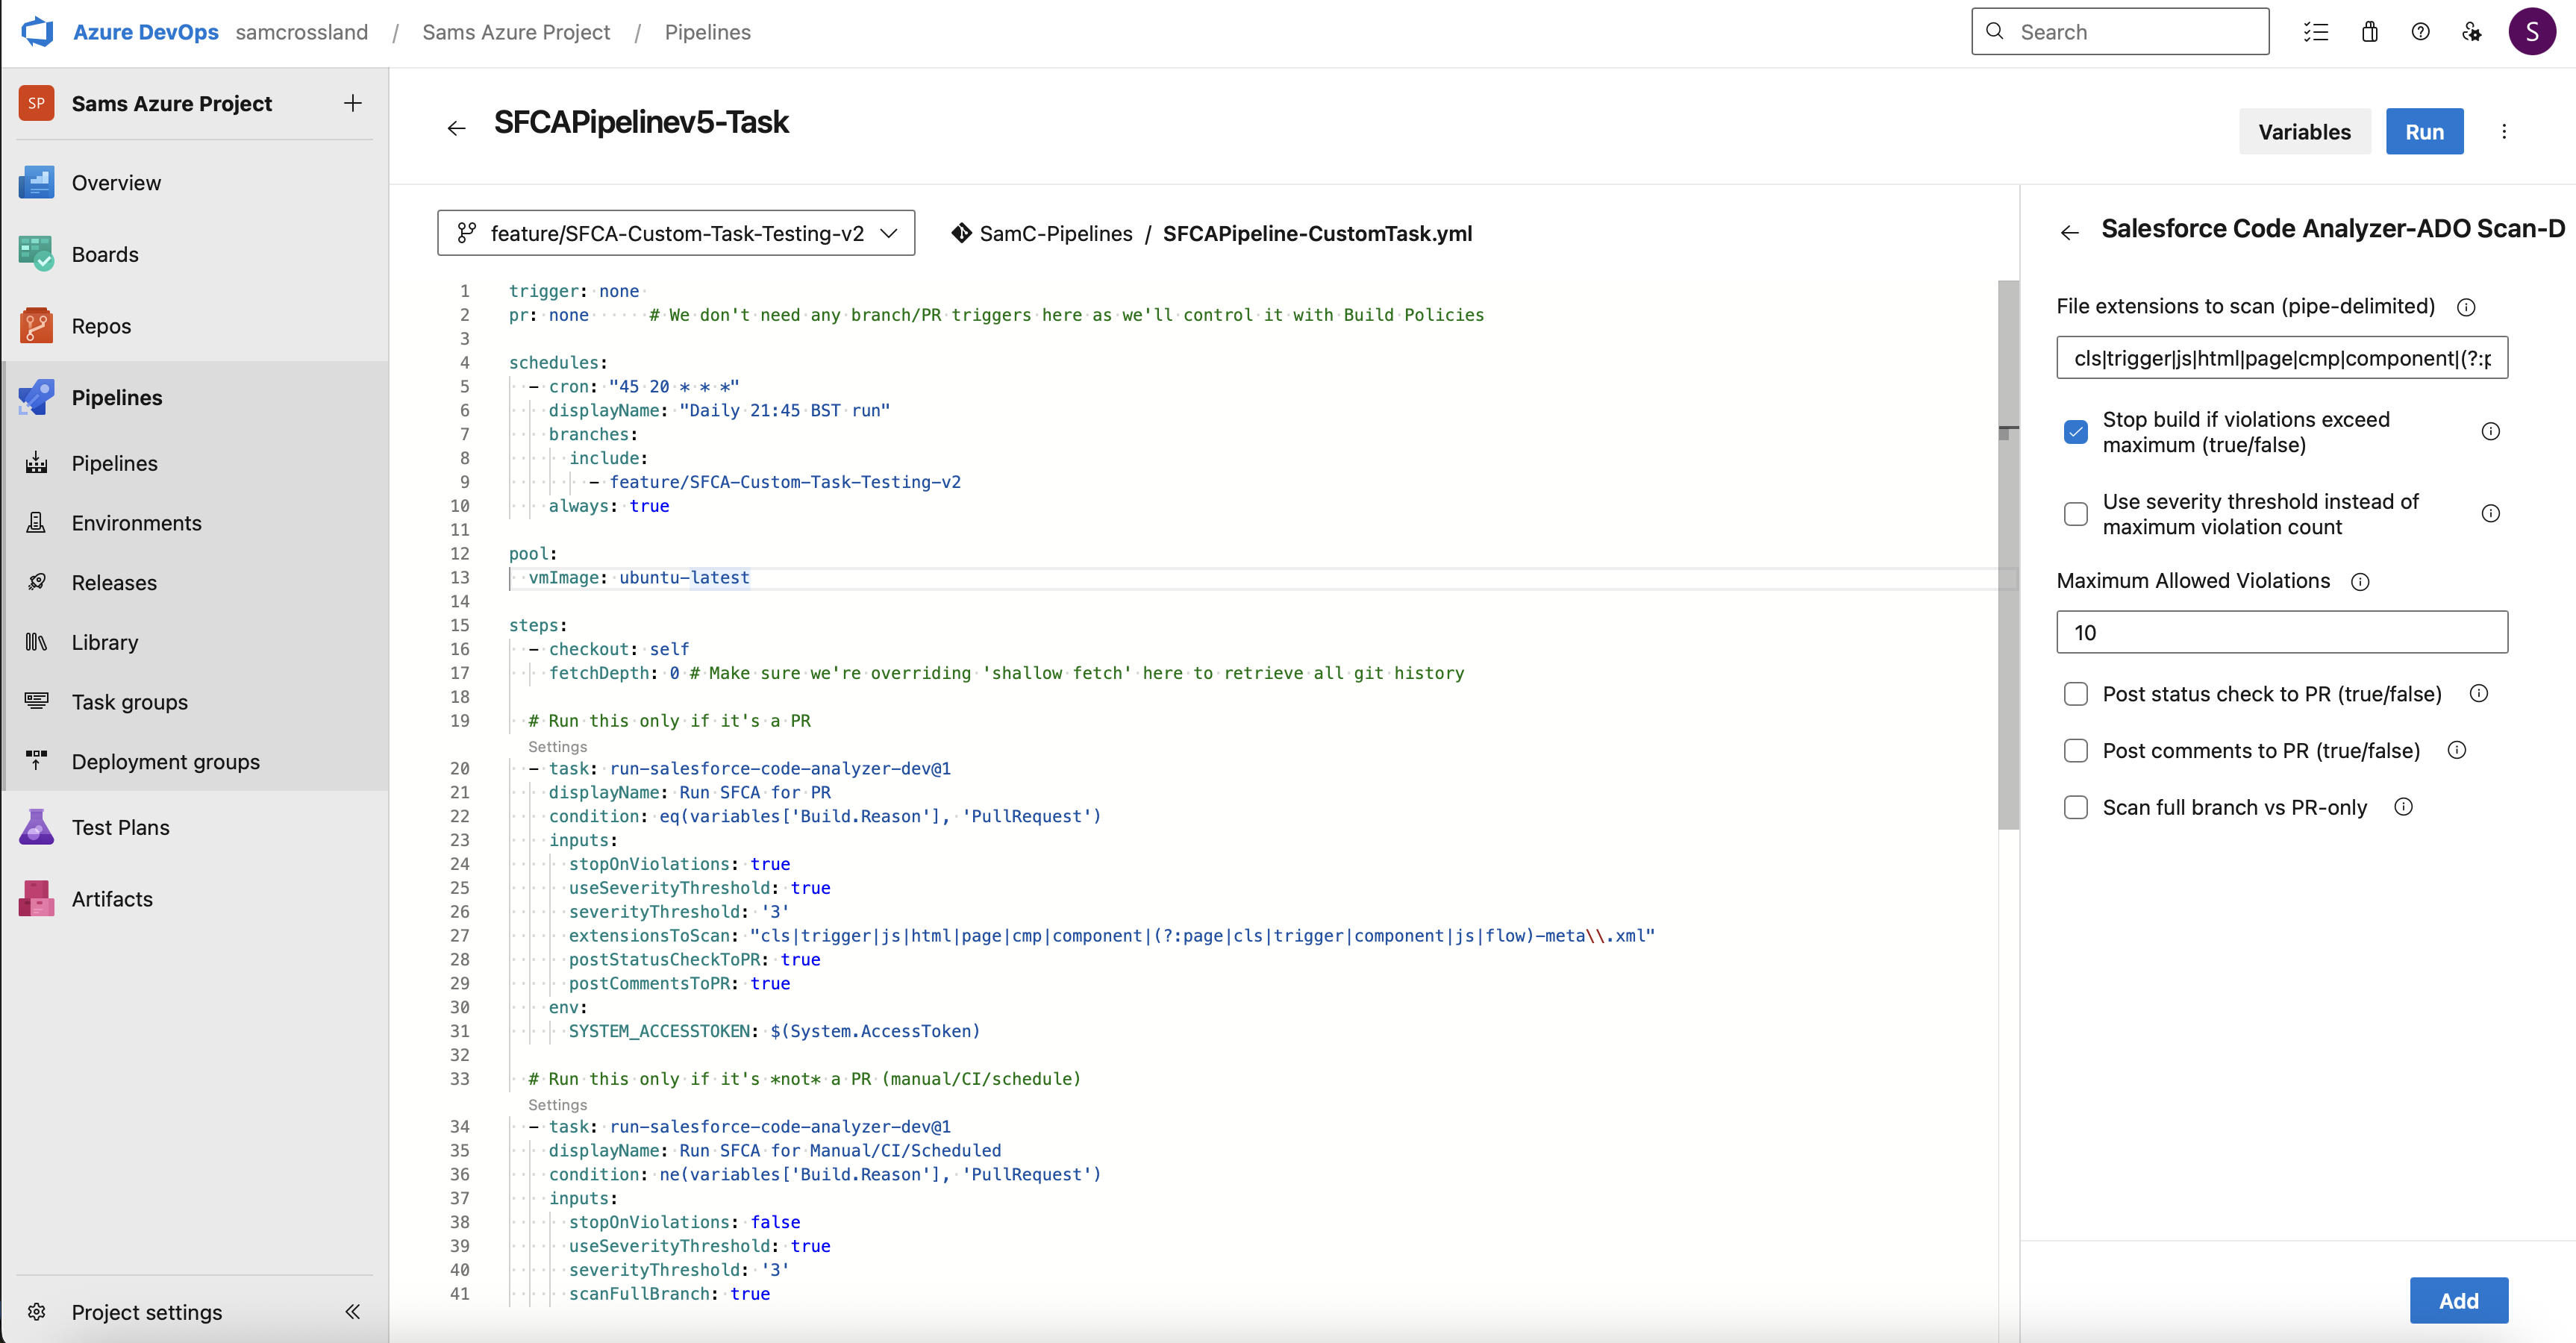Open the Marketplace shopping bag
The height and width of the screenshot is (1343, 2576).
tap(2369, 31)
